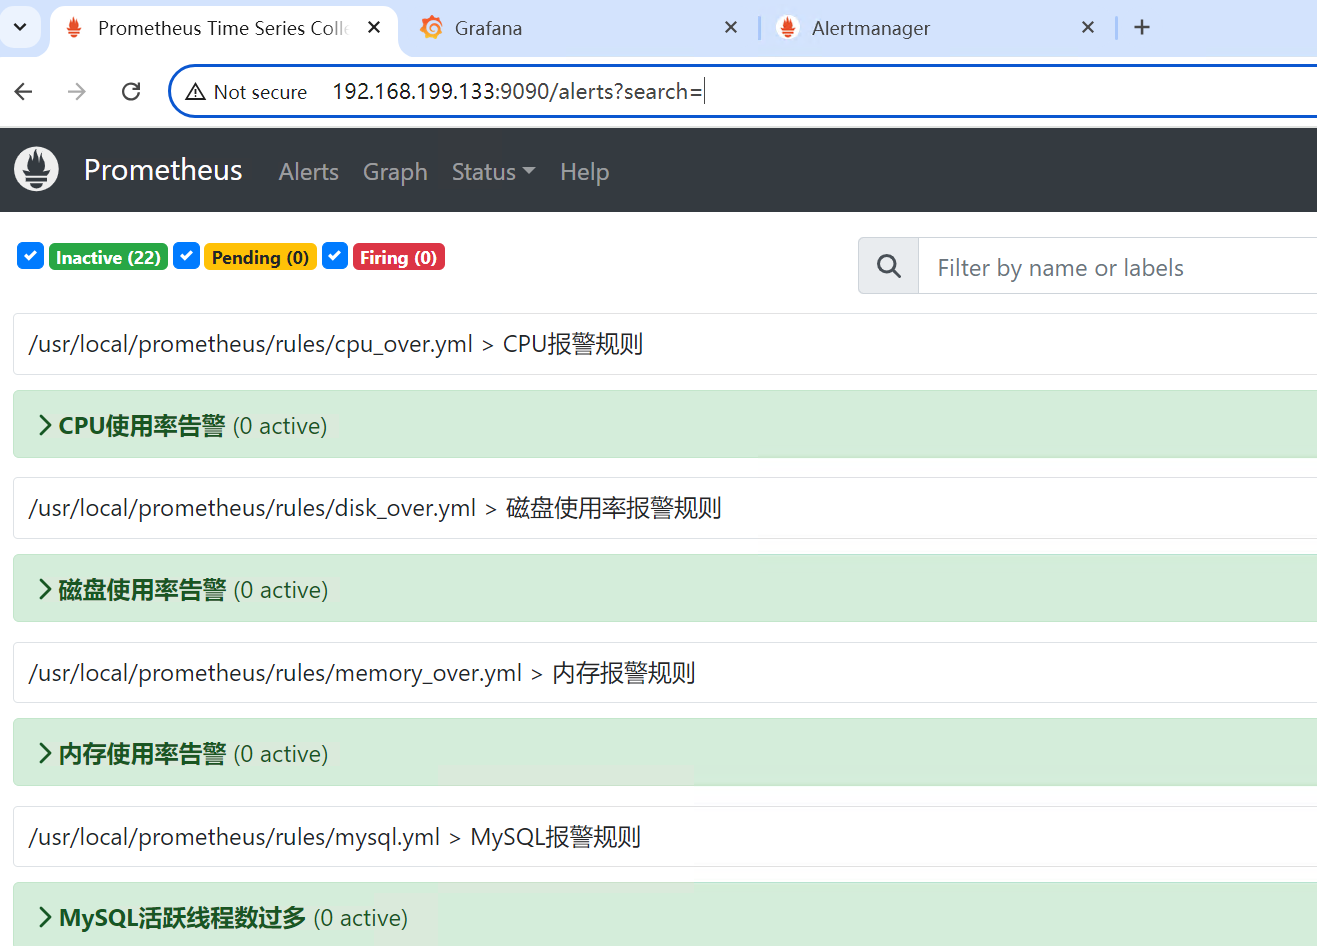Reload the page with the refresh icon
Screen dimensions: 1317x946
click(x=131, y=92)
